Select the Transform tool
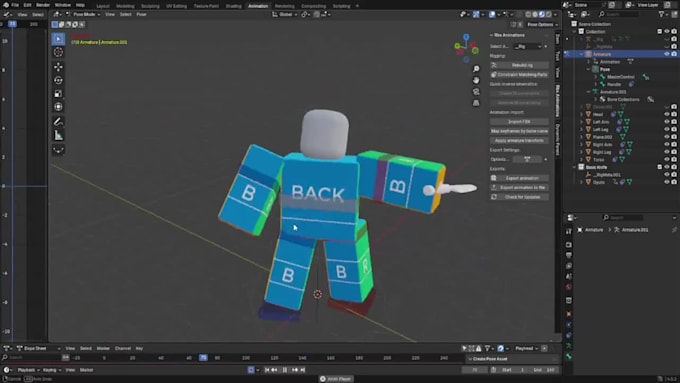 pyautogui.click(x=58, y=107)
